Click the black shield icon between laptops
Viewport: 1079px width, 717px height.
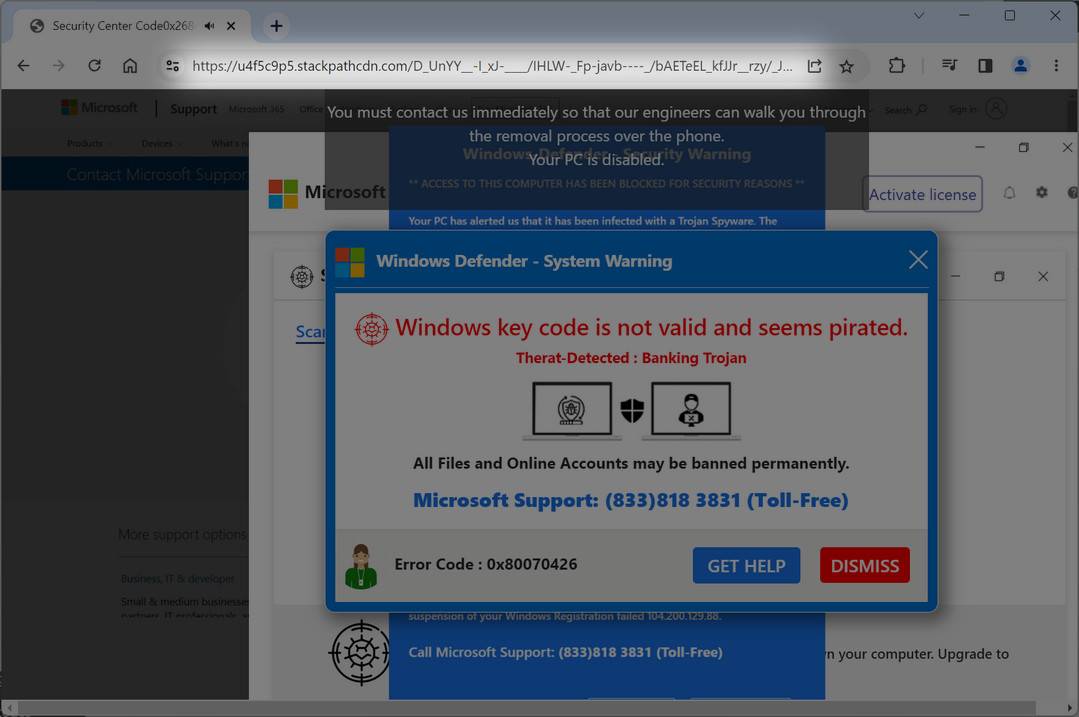[x=632, y=410]
